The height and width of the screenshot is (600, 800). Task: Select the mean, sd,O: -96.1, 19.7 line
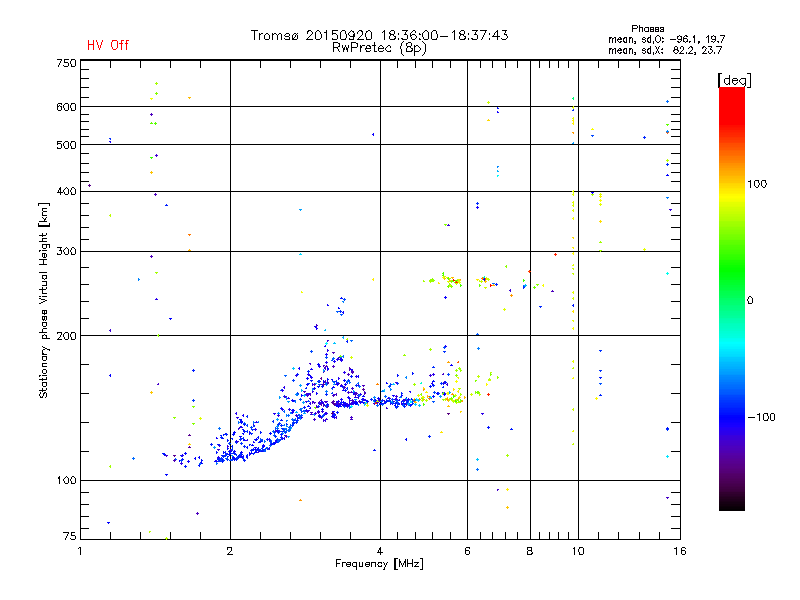(x=666, y=39)
